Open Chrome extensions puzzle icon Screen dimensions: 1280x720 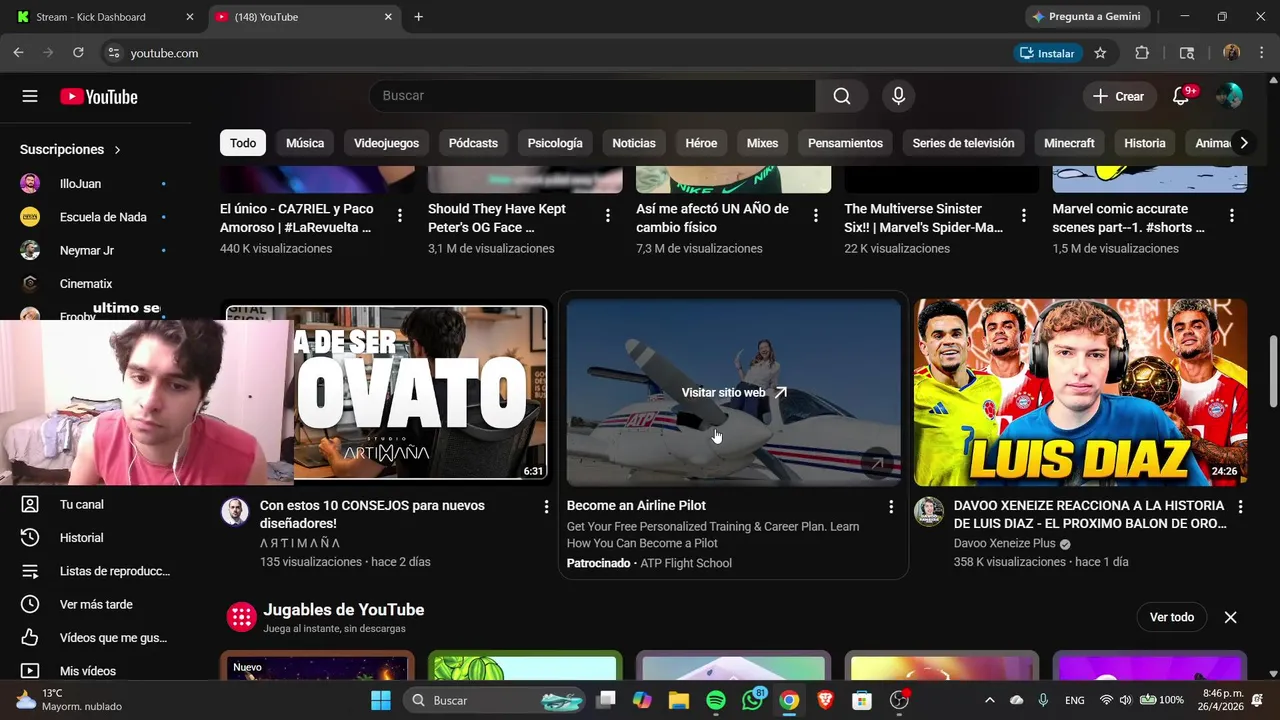pos(1142,53)
